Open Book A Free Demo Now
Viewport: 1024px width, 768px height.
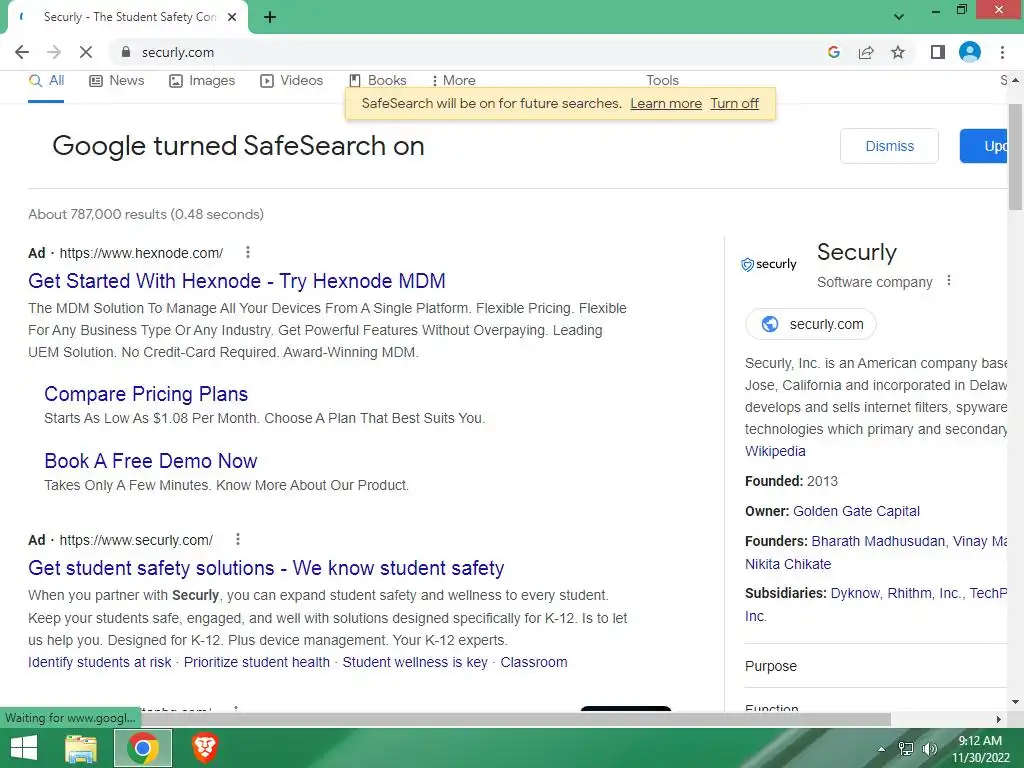[x=151, y=461]
